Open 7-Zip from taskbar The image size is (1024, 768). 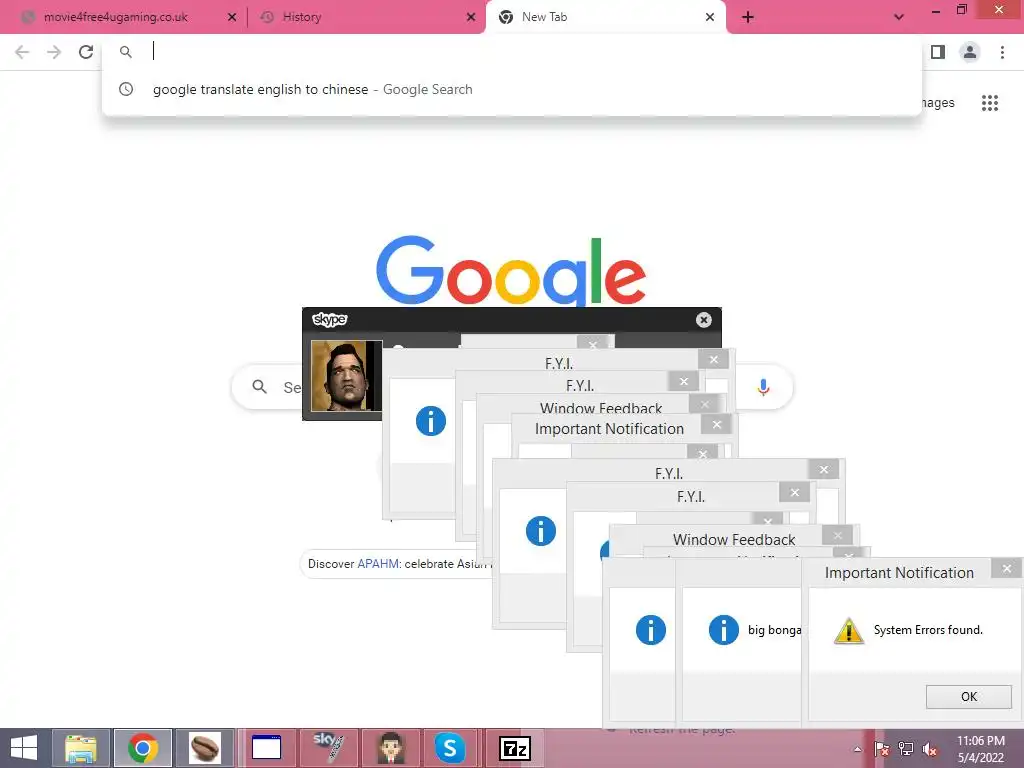pyautogui.click(x=515, y=748)
